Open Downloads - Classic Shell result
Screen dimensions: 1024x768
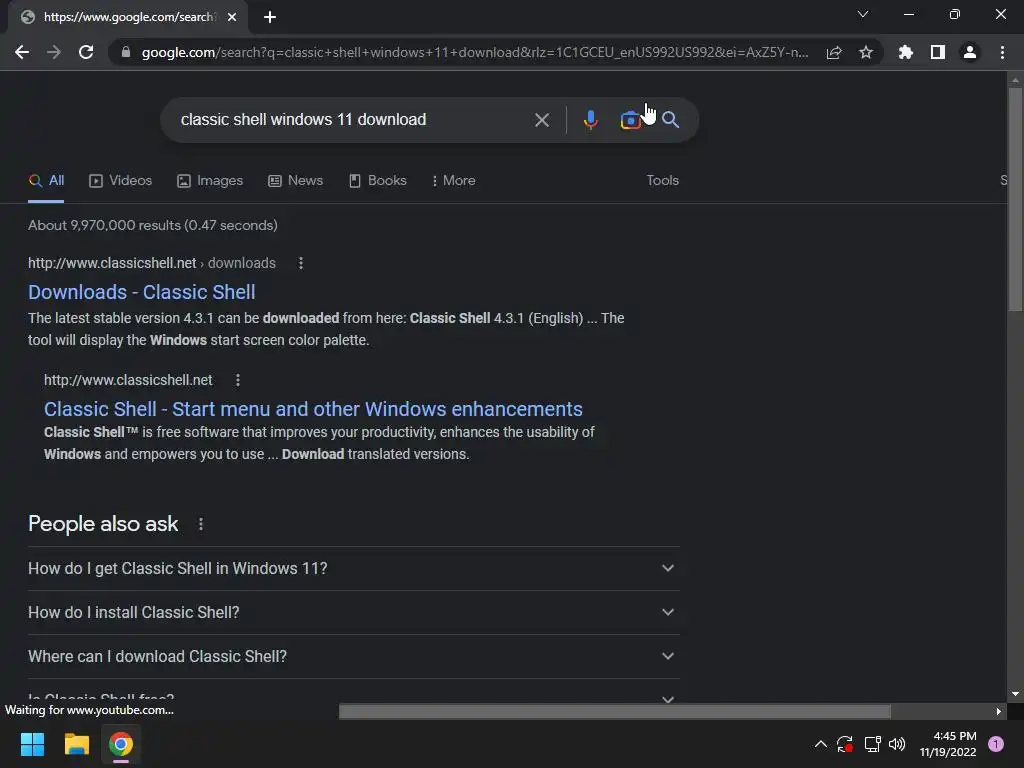(x=142, y=292)
